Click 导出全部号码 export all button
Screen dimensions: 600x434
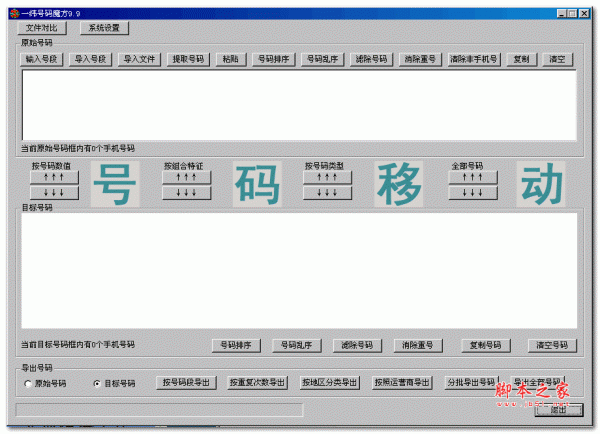click(537, 383)
